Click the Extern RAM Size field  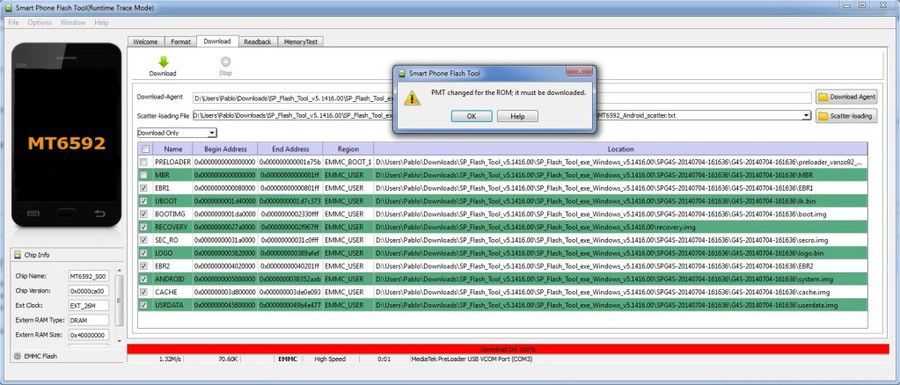88,335
